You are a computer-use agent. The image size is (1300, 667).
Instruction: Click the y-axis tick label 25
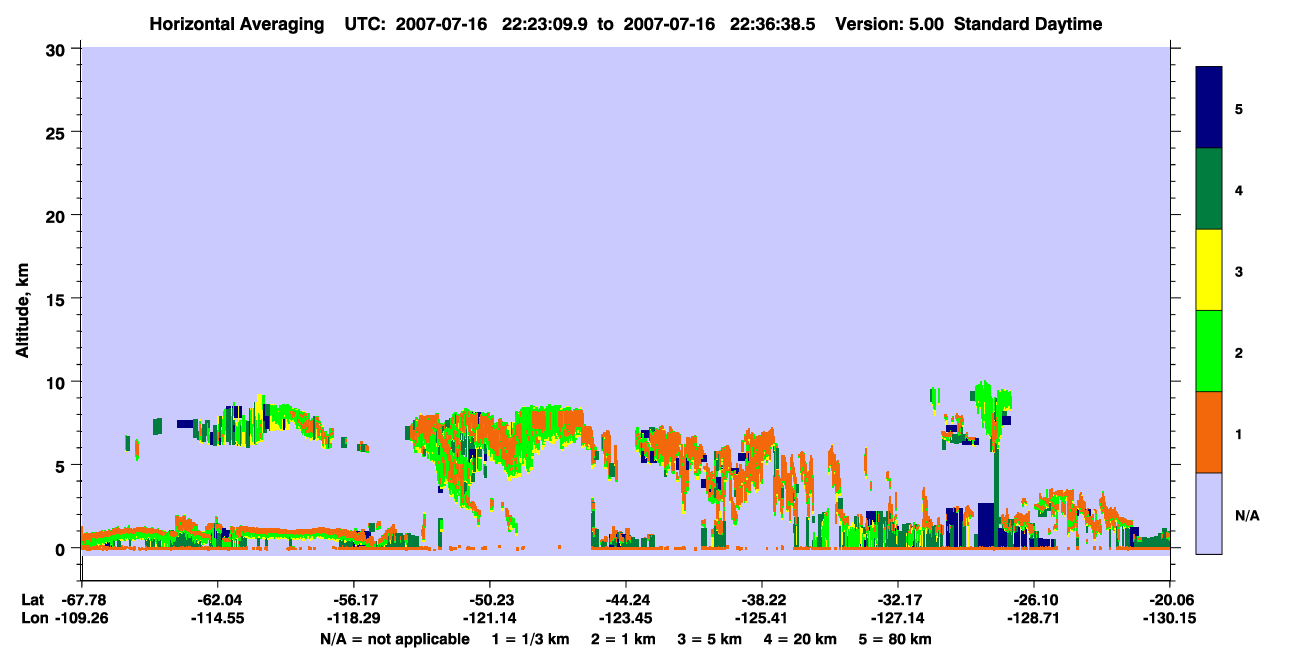pos(58,132)
